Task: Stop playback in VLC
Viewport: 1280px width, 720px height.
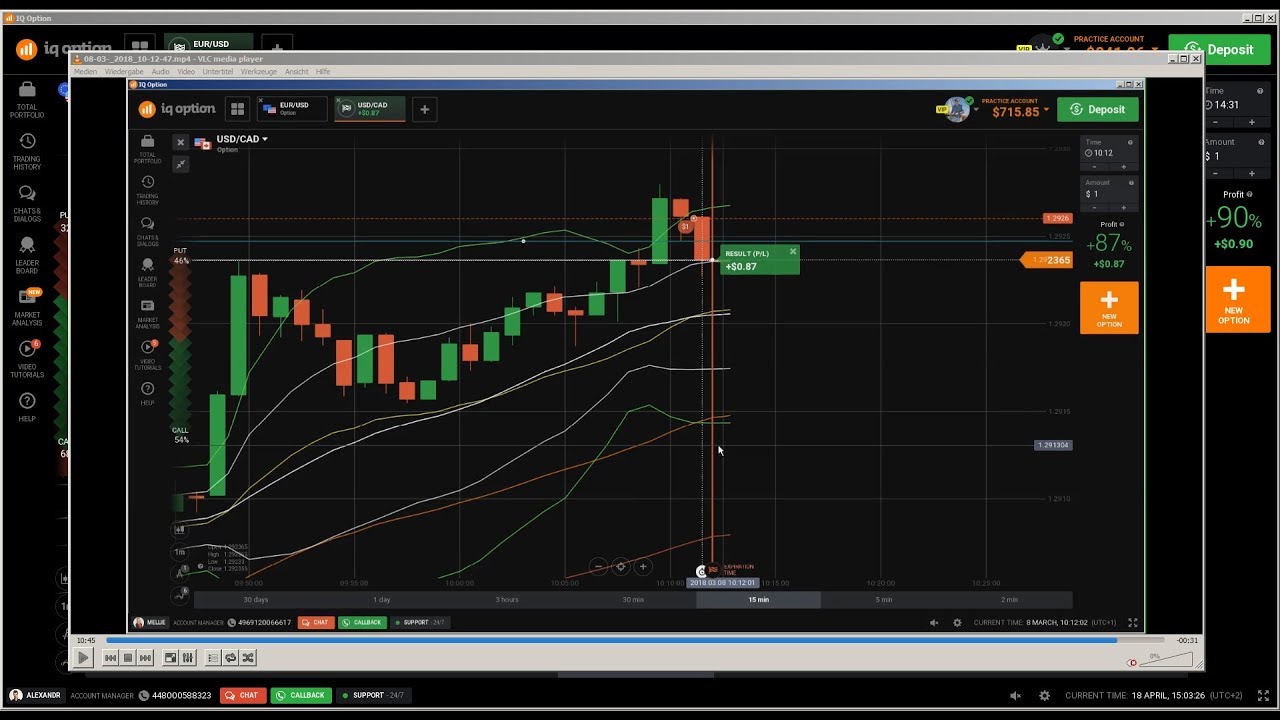Action: click(128, 658)
